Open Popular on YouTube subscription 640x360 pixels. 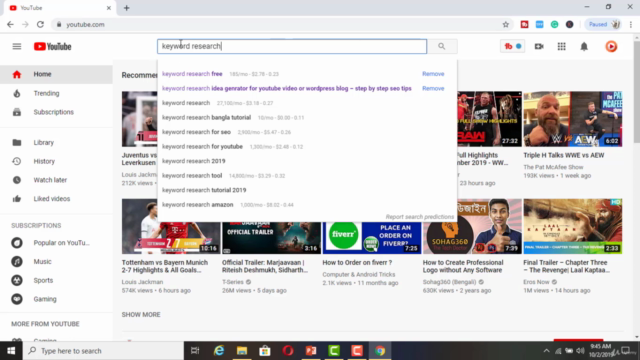pos(56,243)
